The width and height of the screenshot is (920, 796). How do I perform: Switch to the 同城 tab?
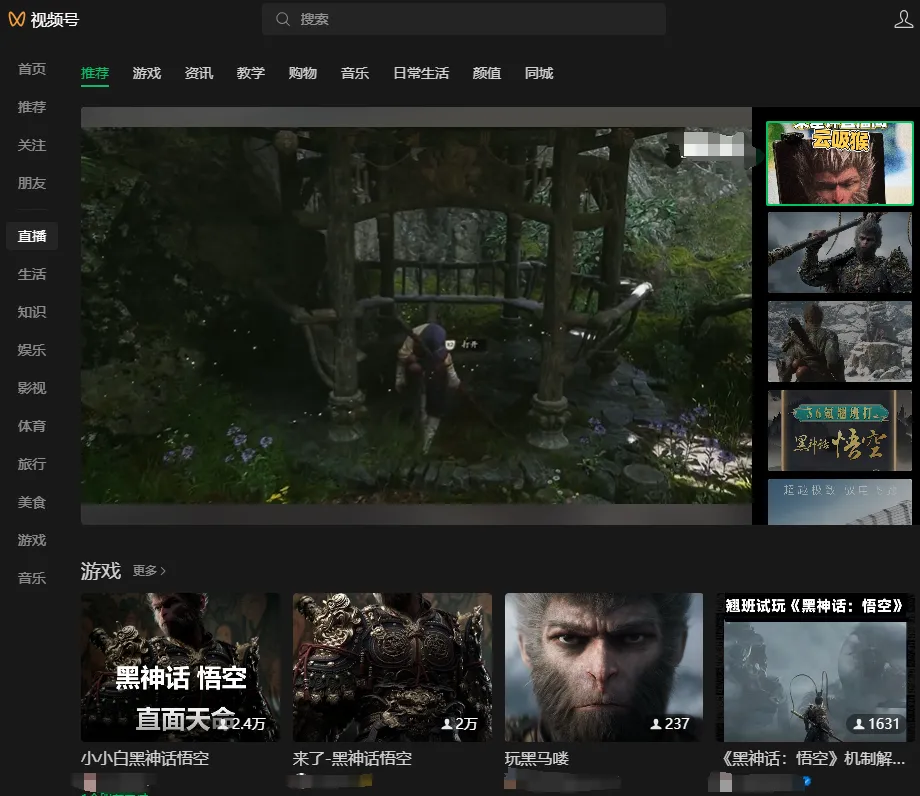(x=538, y=73)
